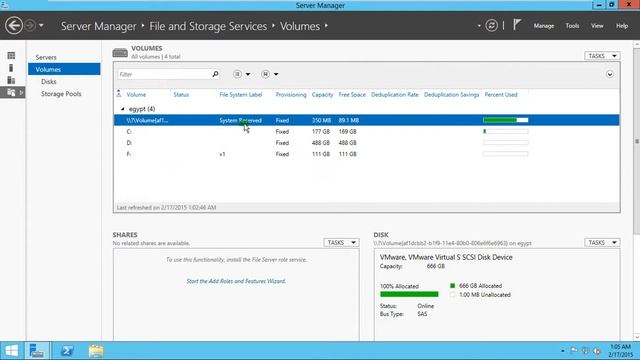The image size is (640, 360).
Task: Open the View menu
Action: click(597, 26)
